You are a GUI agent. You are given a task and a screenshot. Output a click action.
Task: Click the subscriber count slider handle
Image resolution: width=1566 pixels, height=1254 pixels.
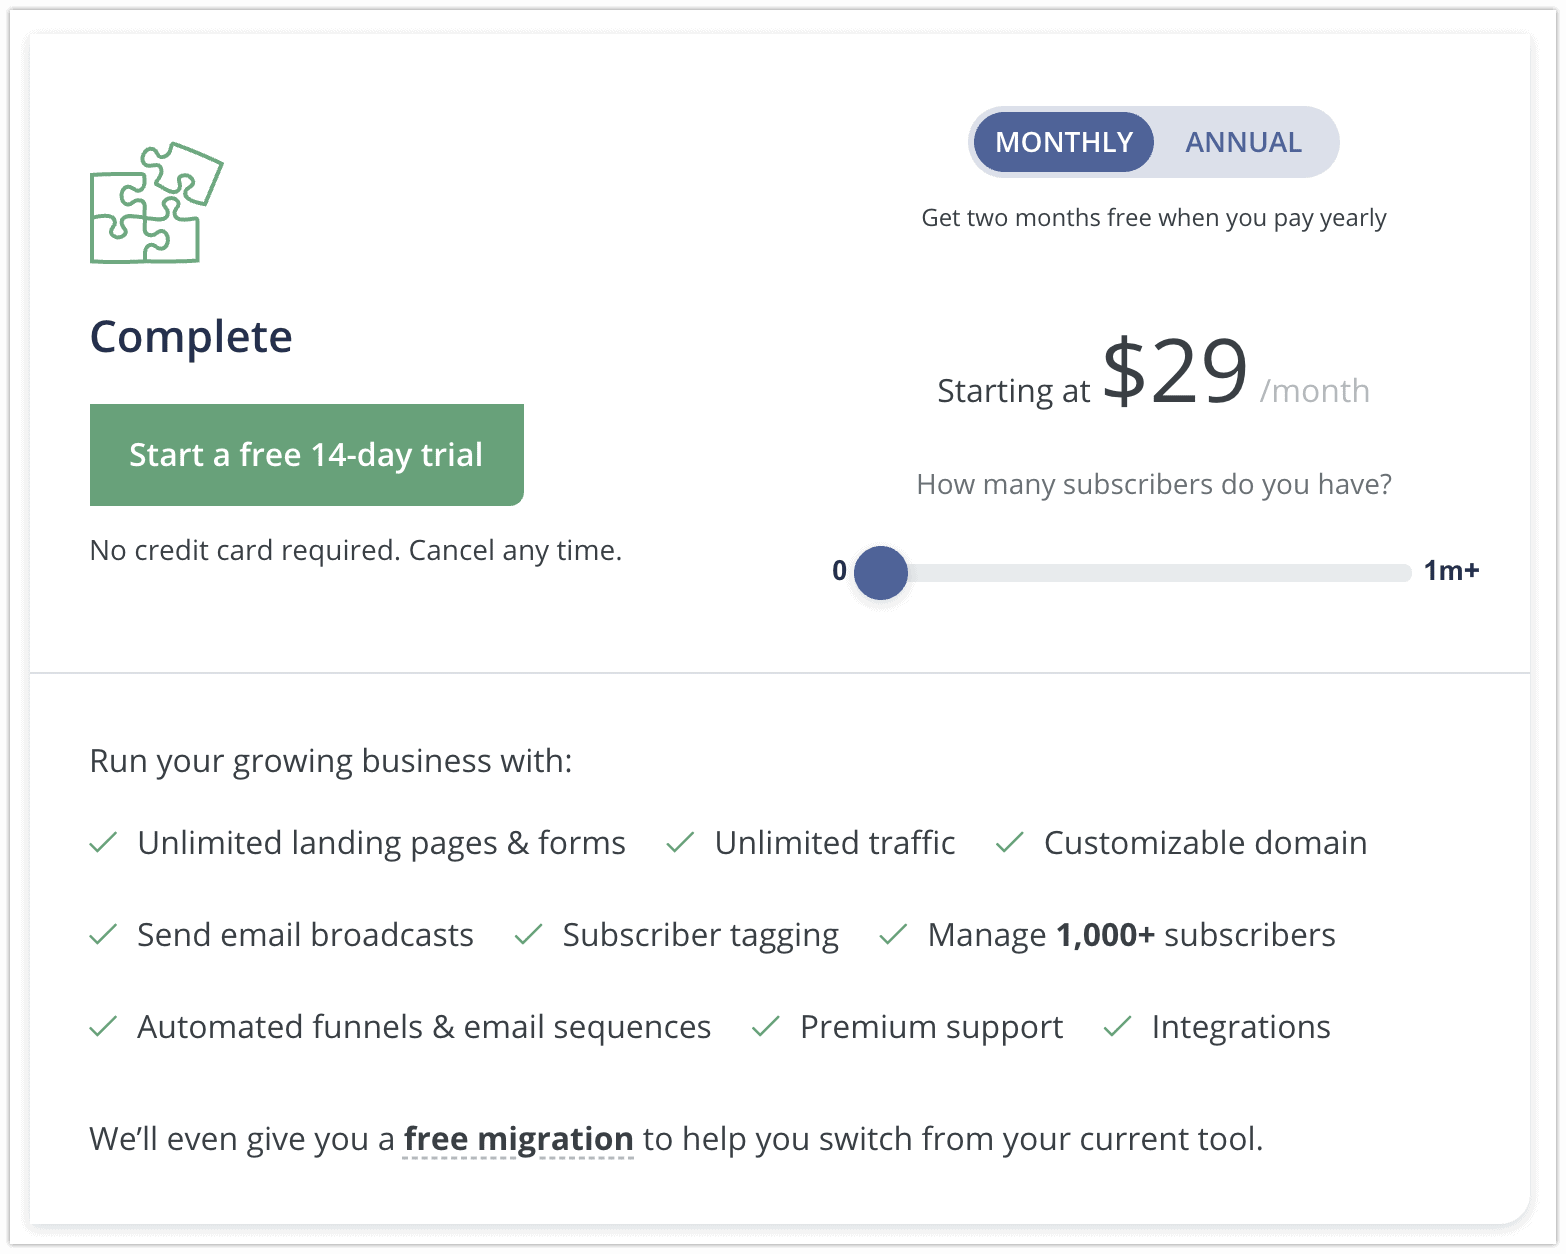click(881, 573)
